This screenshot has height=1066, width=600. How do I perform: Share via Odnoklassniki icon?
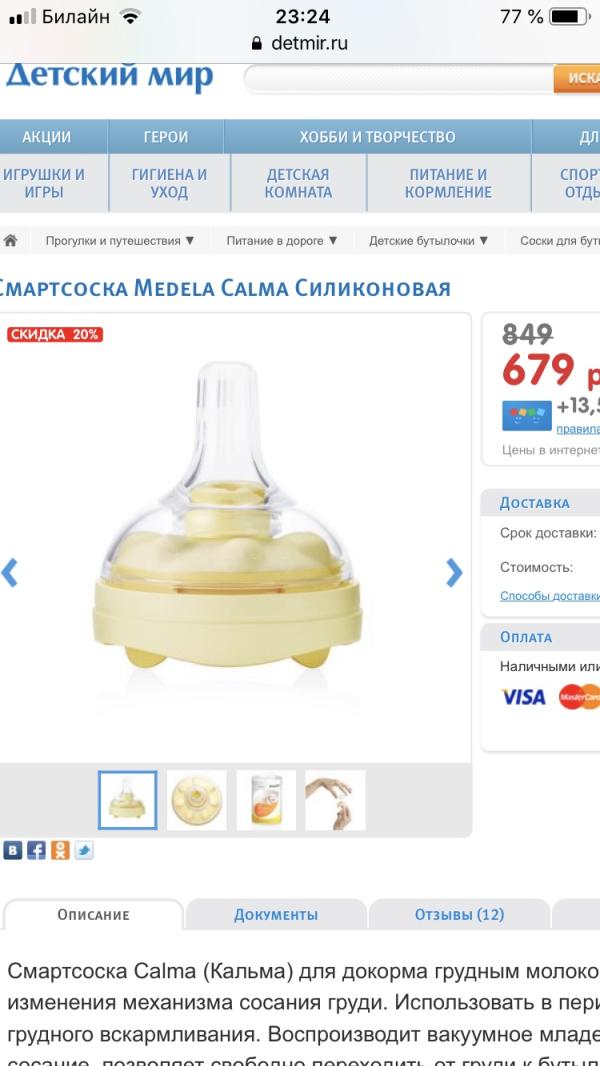click(x=60, y=850)
